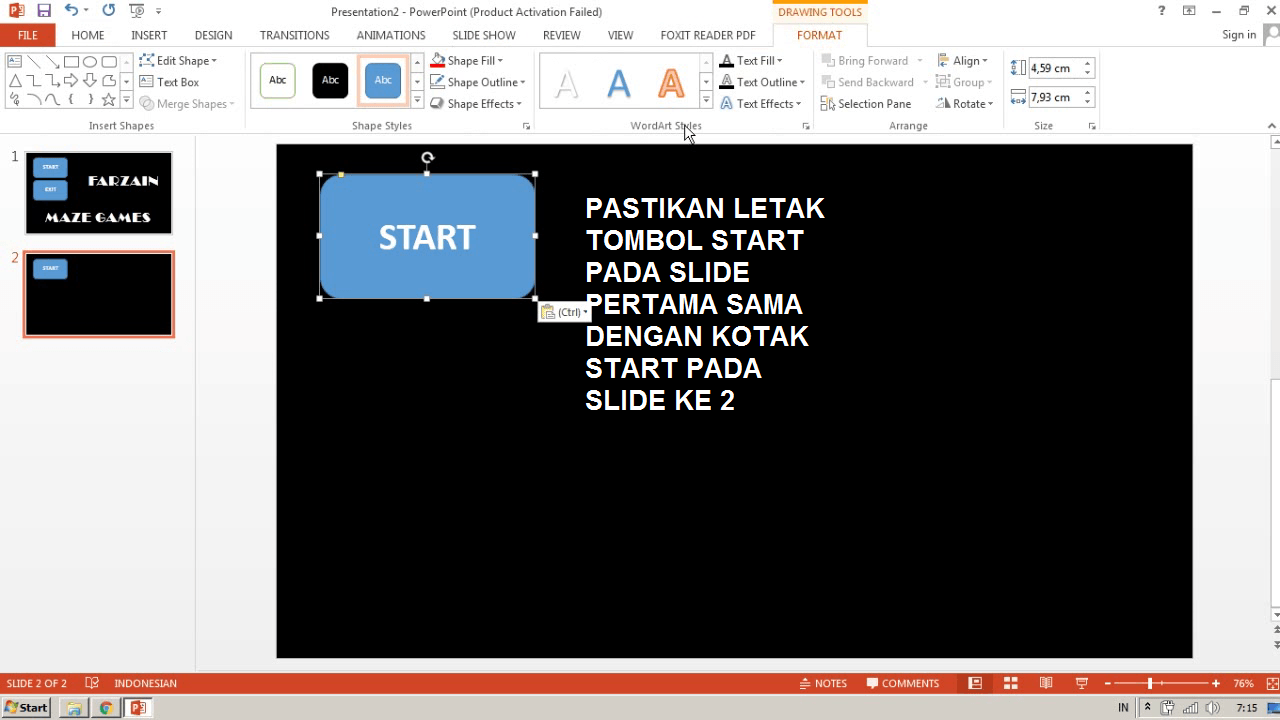
Task: Select slide 1 thumbnail with FARZAIN text
Action: [98, 192]
